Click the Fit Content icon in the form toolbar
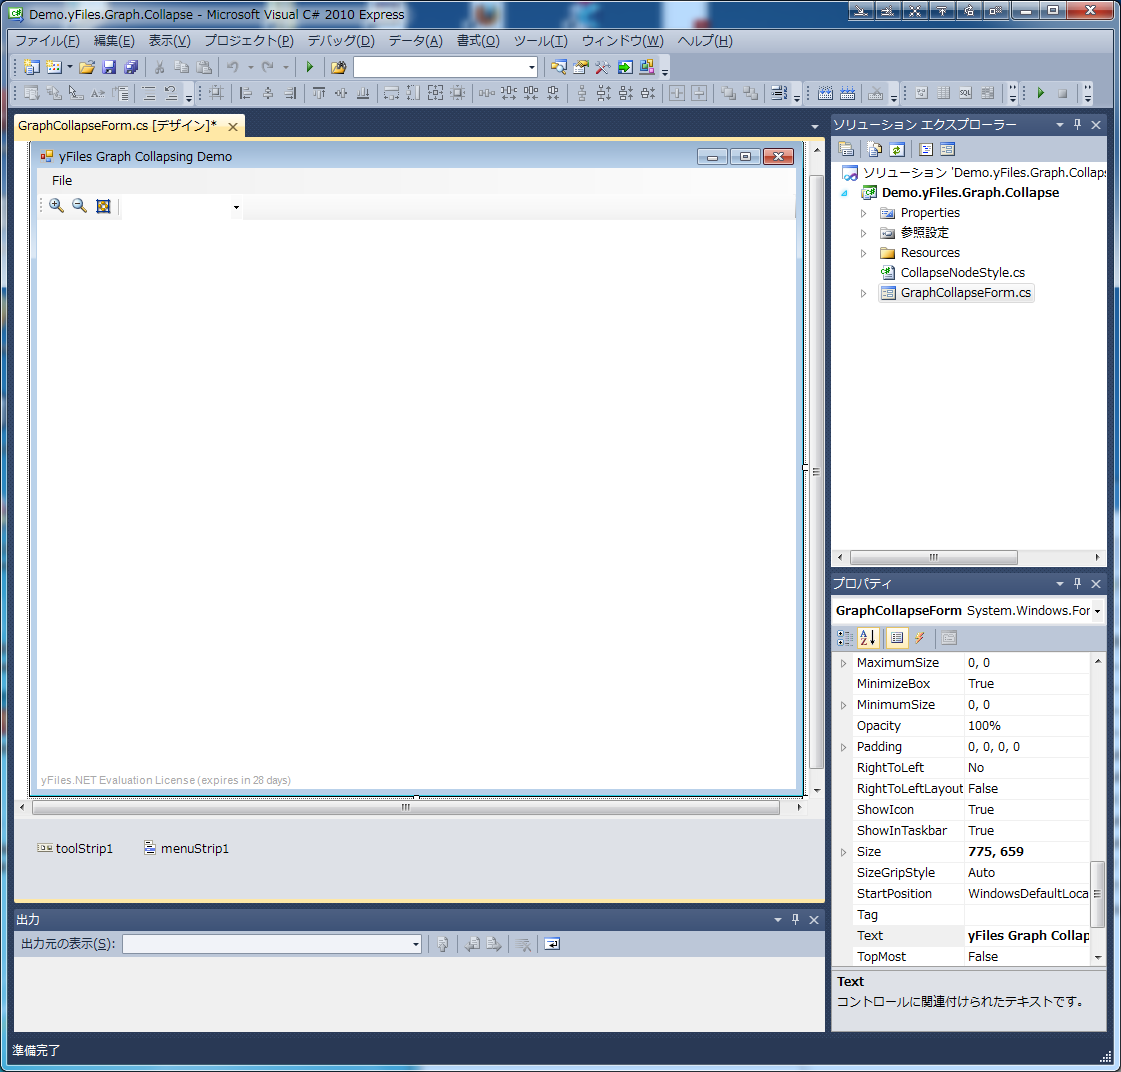The image size is (1121, 1072). (x=103, y=206)
